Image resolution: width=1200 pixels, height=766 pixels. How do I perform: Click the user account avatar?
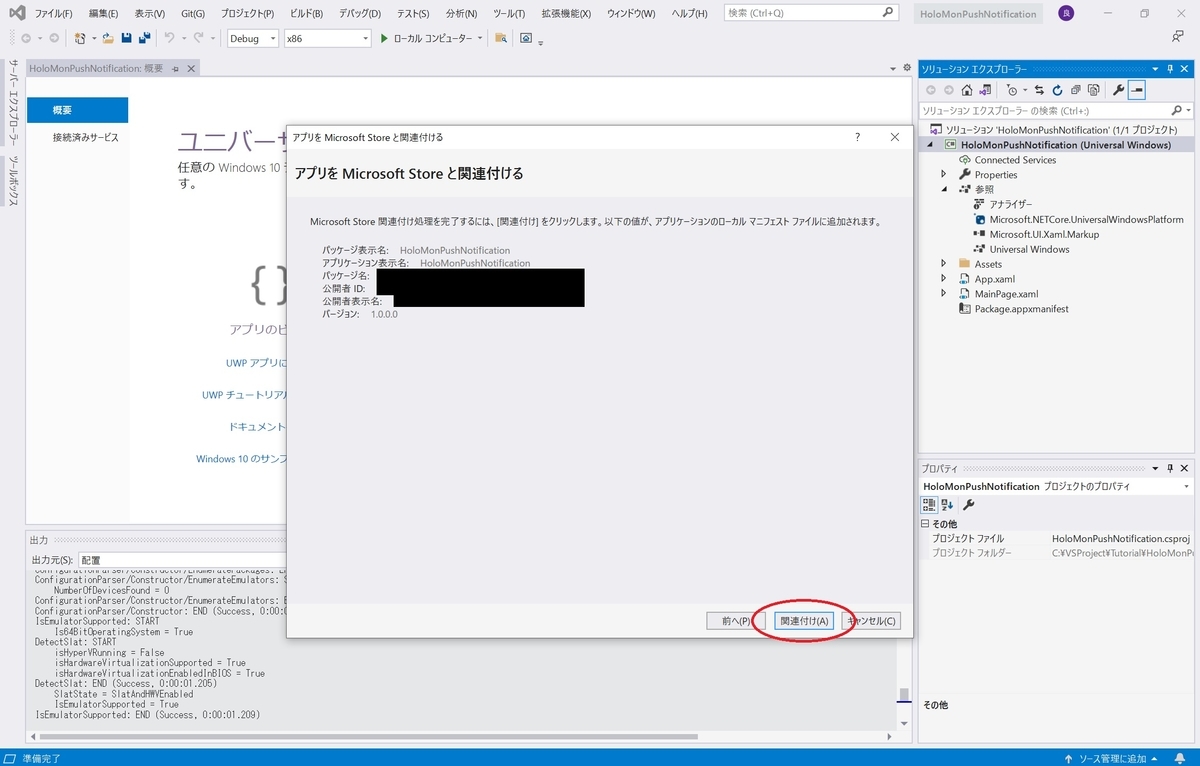tap(1064, 14)
